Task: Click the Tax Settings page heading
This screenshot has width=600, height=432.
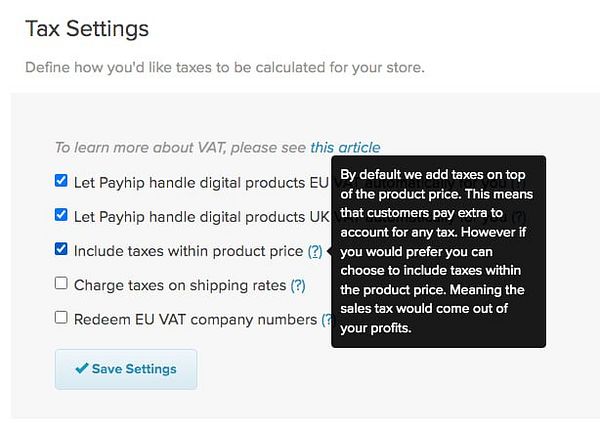Action: click(87, 29)
